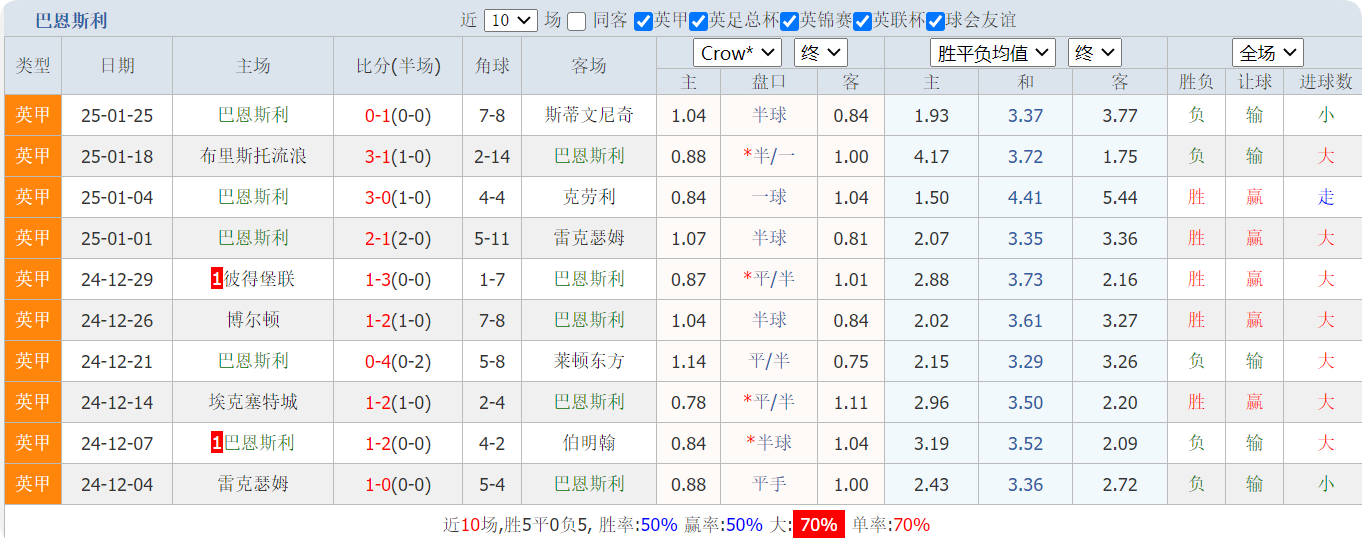Click the 比分(半场) column header
Screen dimensions: 1362x543
398,66
